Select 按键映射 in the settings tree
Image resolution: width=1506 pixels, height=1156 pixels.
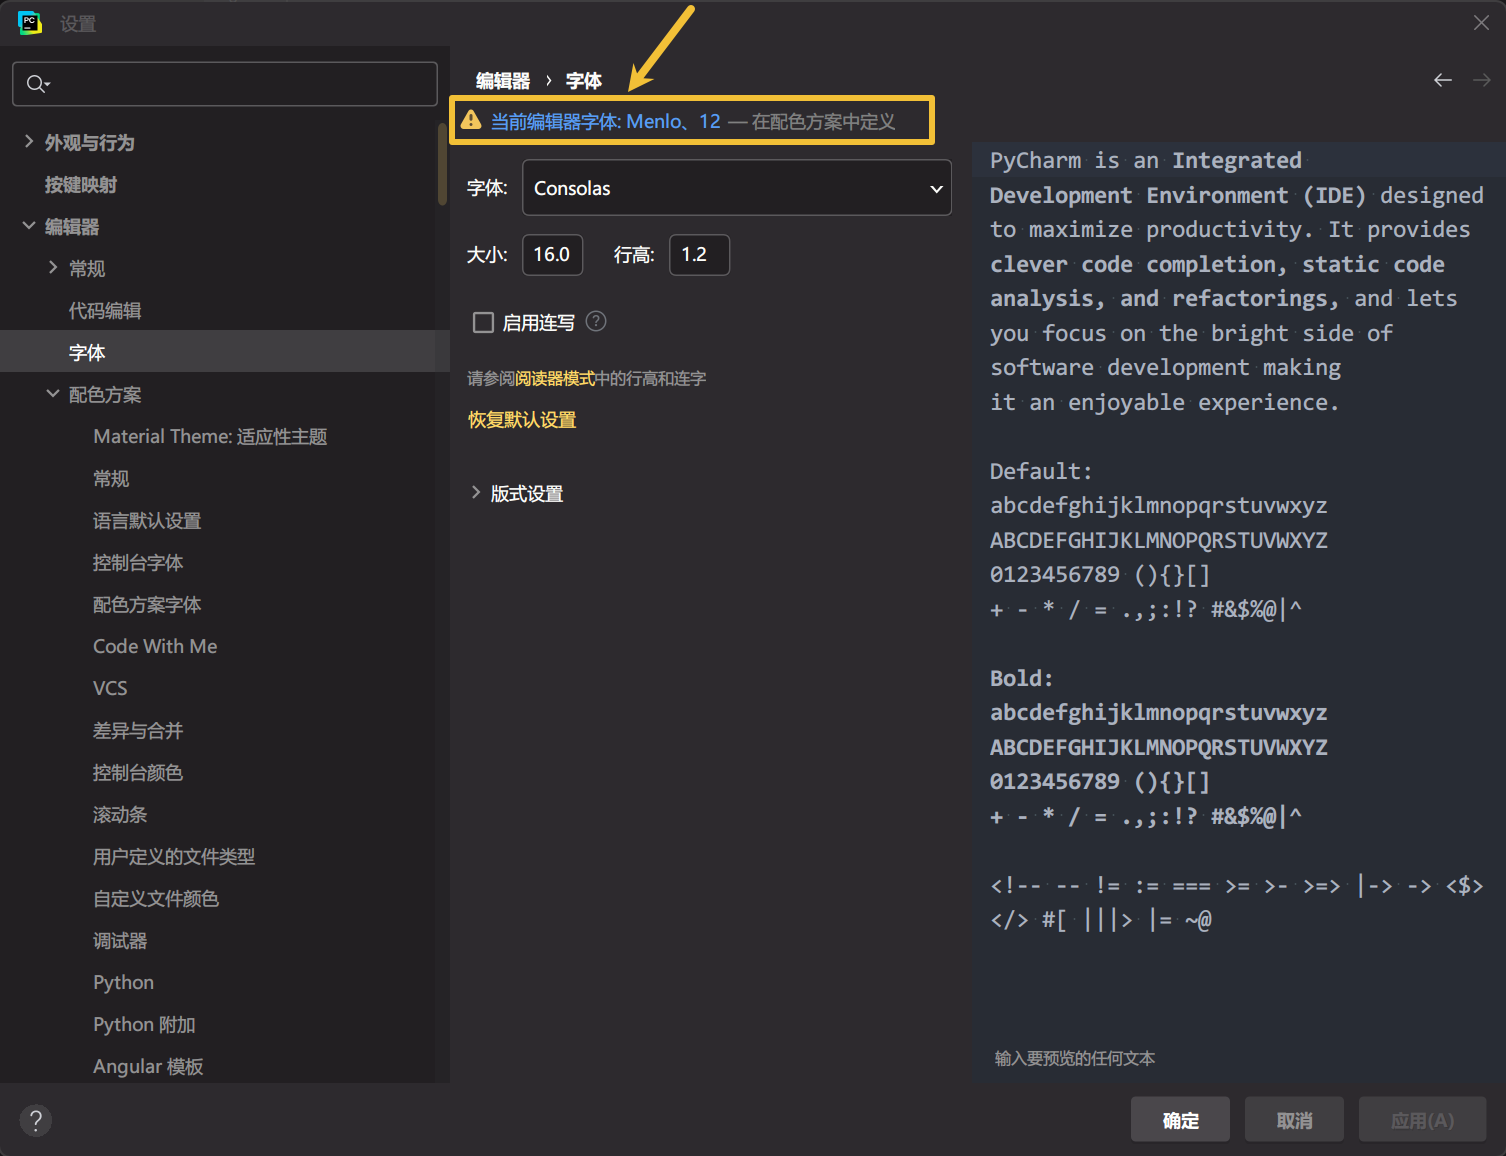point(81,185)
